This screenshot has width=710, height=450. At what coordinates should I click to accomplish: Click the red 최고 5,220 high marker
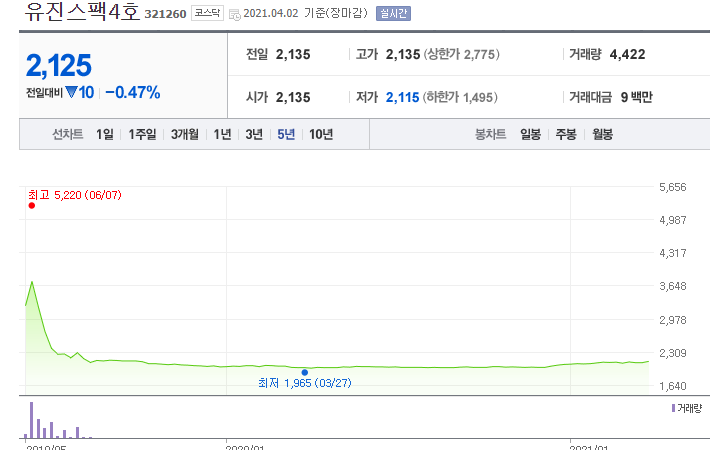click(32, 206)
